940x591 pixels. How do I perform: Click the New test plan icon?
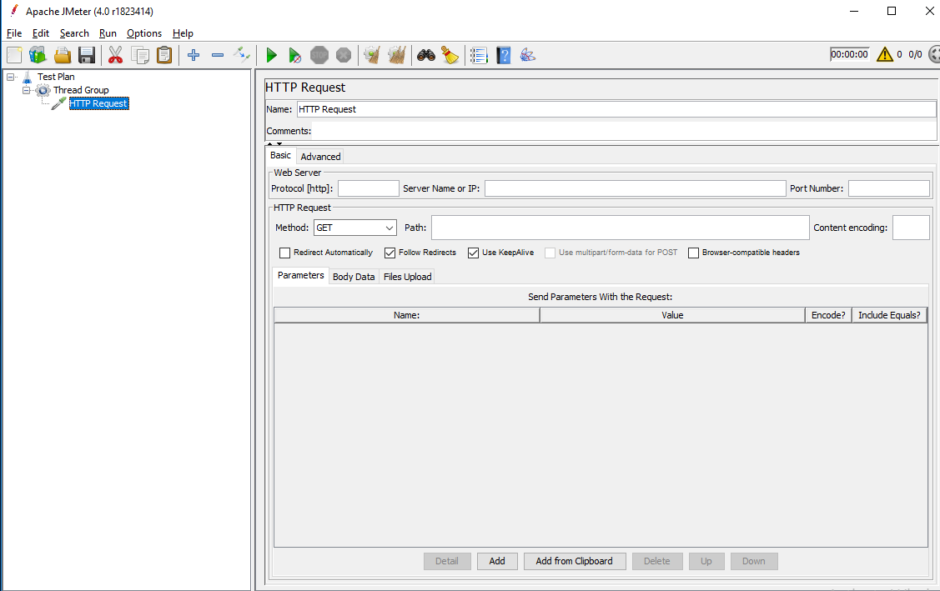click(14, 55)
